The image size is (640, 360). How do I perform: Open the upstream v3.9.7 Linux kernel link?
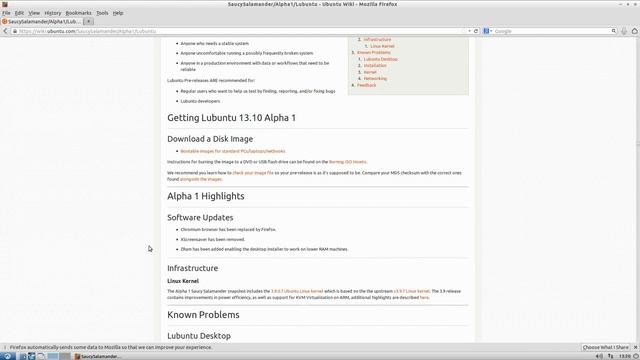[411, 291]
